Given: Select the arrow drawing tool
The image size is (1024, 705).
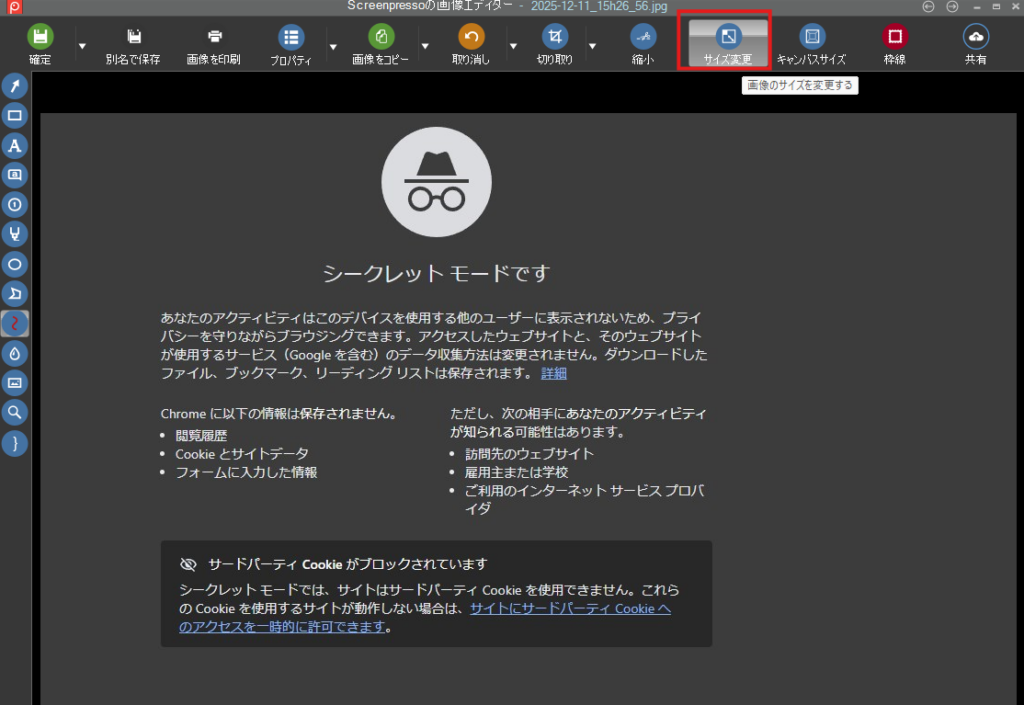Looking at the screenshot, I should 15,87.
